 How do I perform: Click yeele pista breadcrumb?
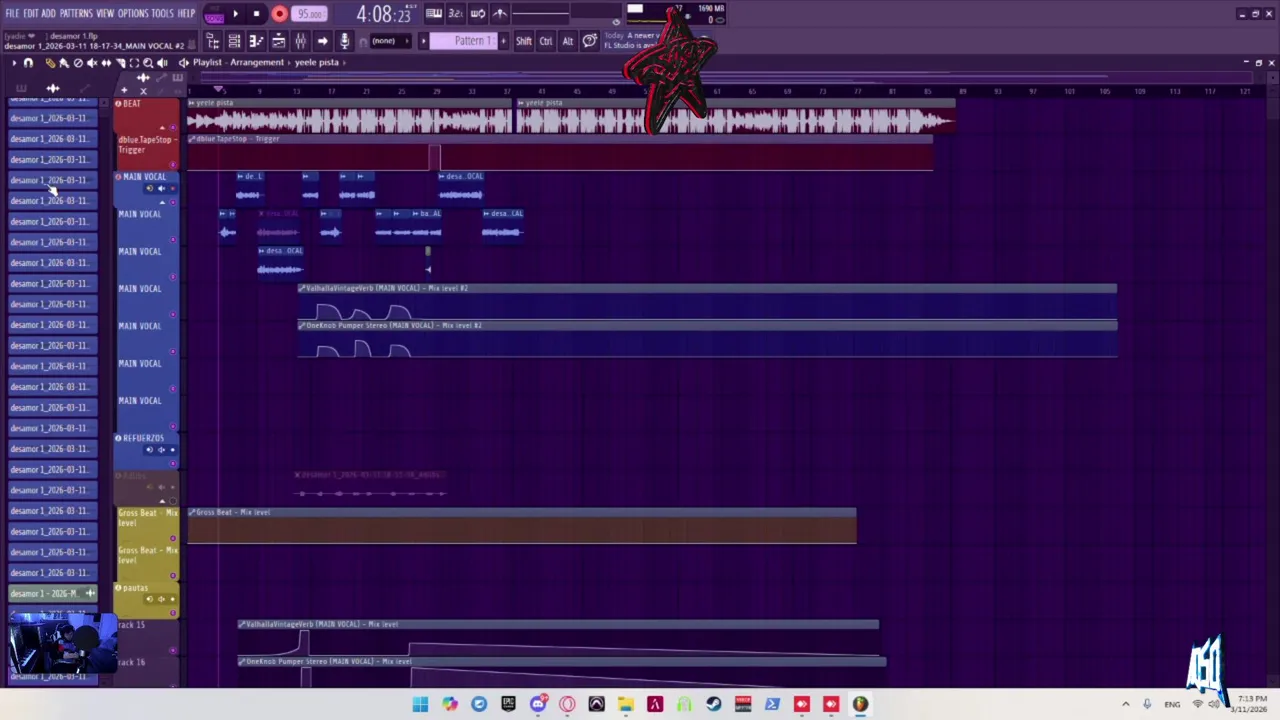(316, 62)
